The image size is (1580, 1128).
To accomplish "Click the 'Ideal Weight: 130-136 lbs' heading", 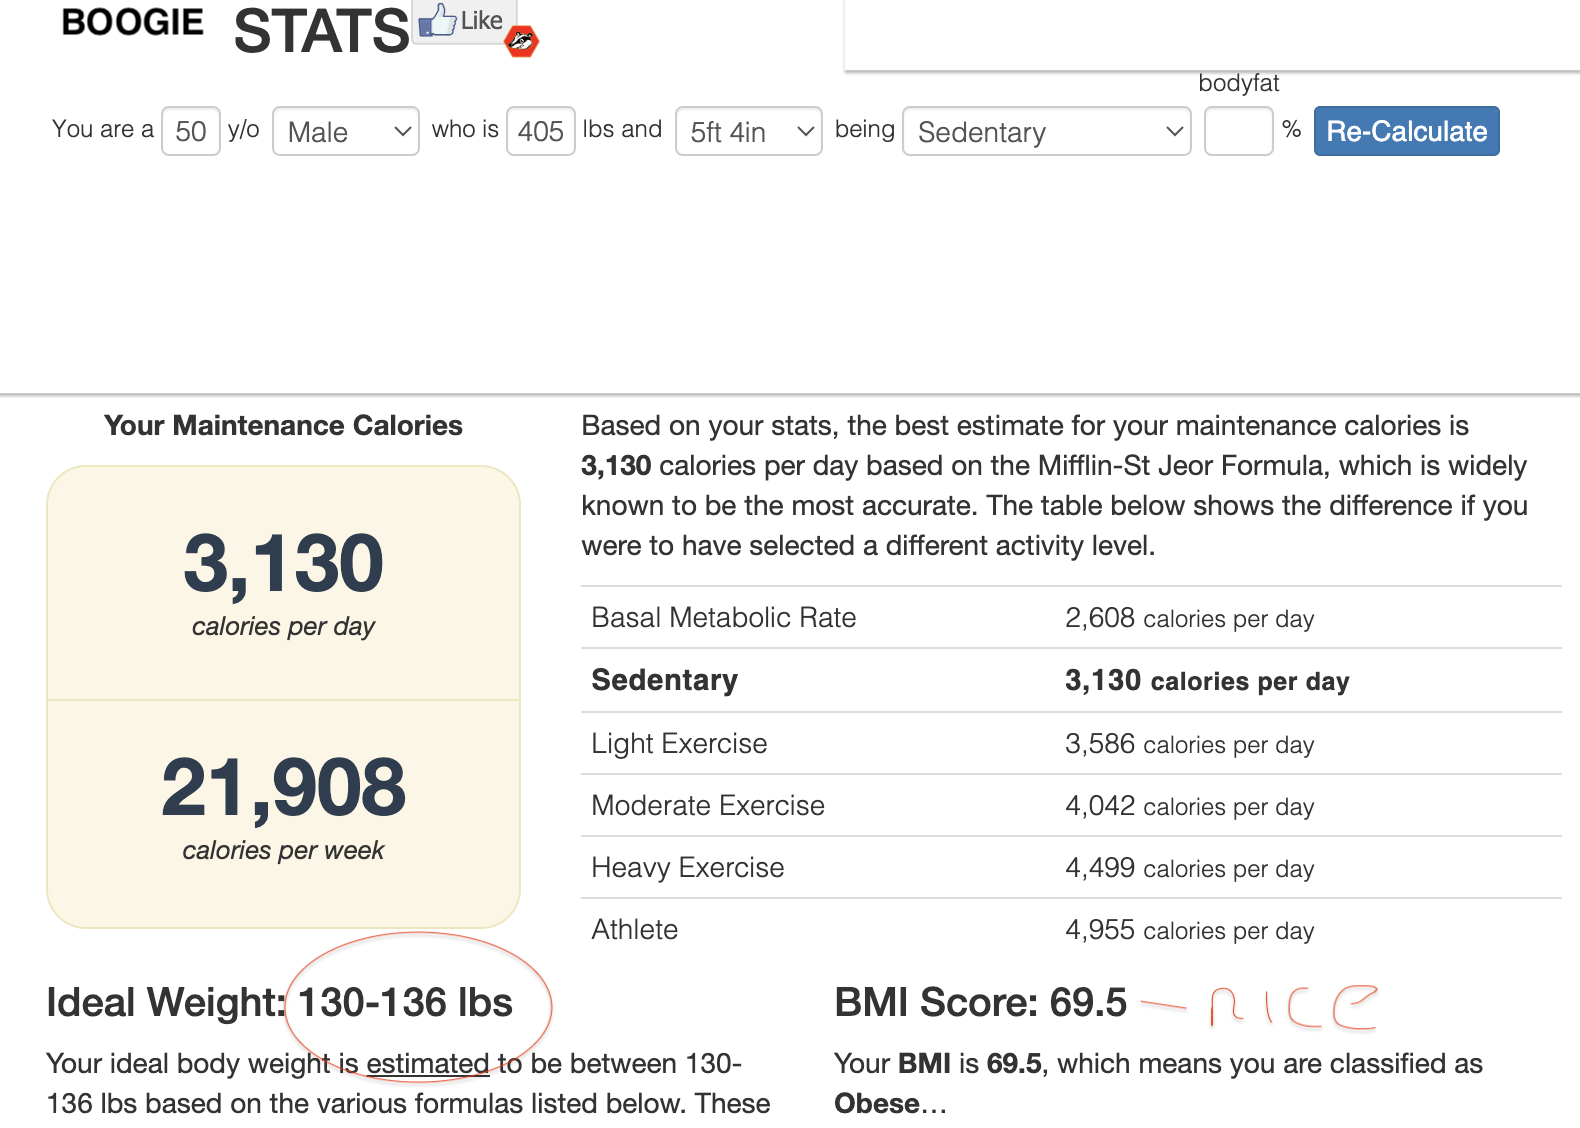I will pyautogui.click(x=280, y=1003).
